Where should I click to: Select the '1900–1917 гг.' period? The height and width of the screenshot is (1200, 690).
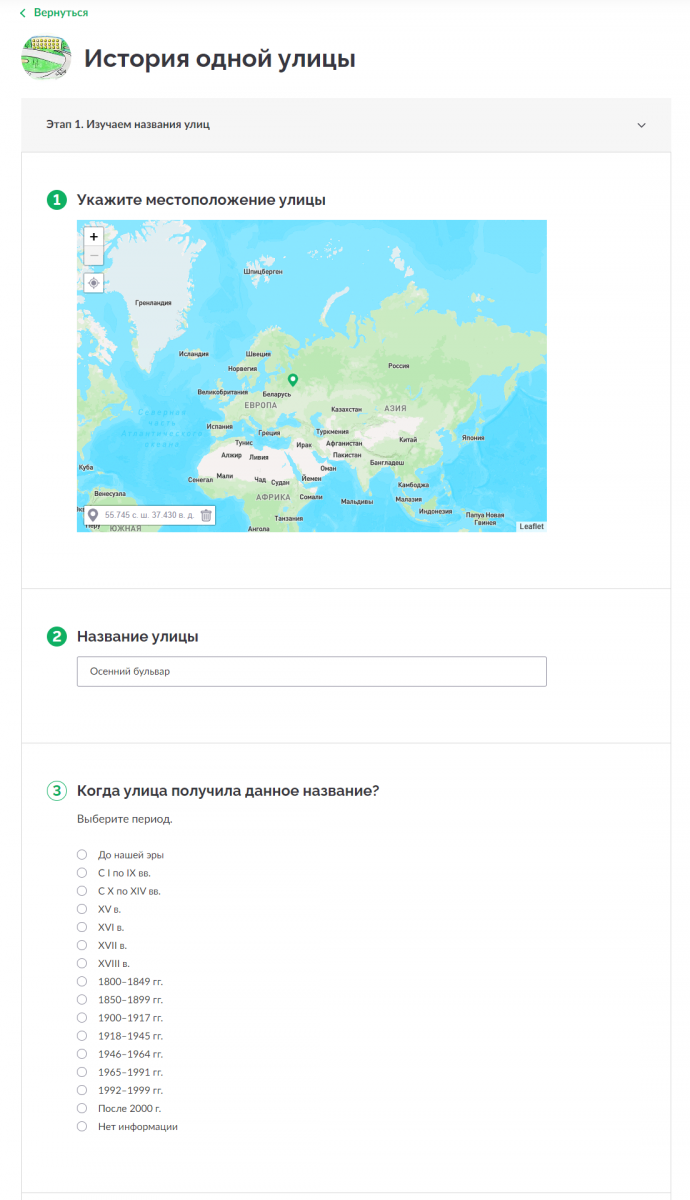coord(82,1017)
